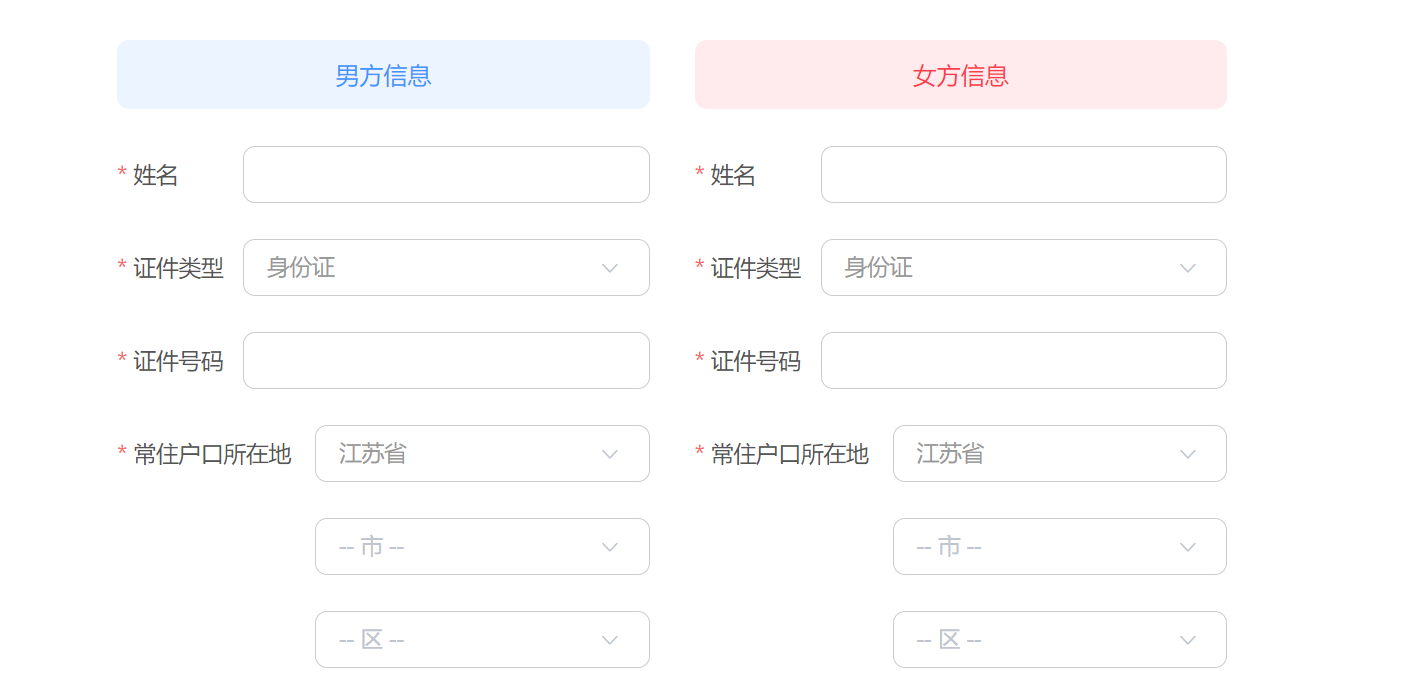The image size is (1414, 685).
Task: Click chevron arrow in male province select
Action: coord(610,454)
